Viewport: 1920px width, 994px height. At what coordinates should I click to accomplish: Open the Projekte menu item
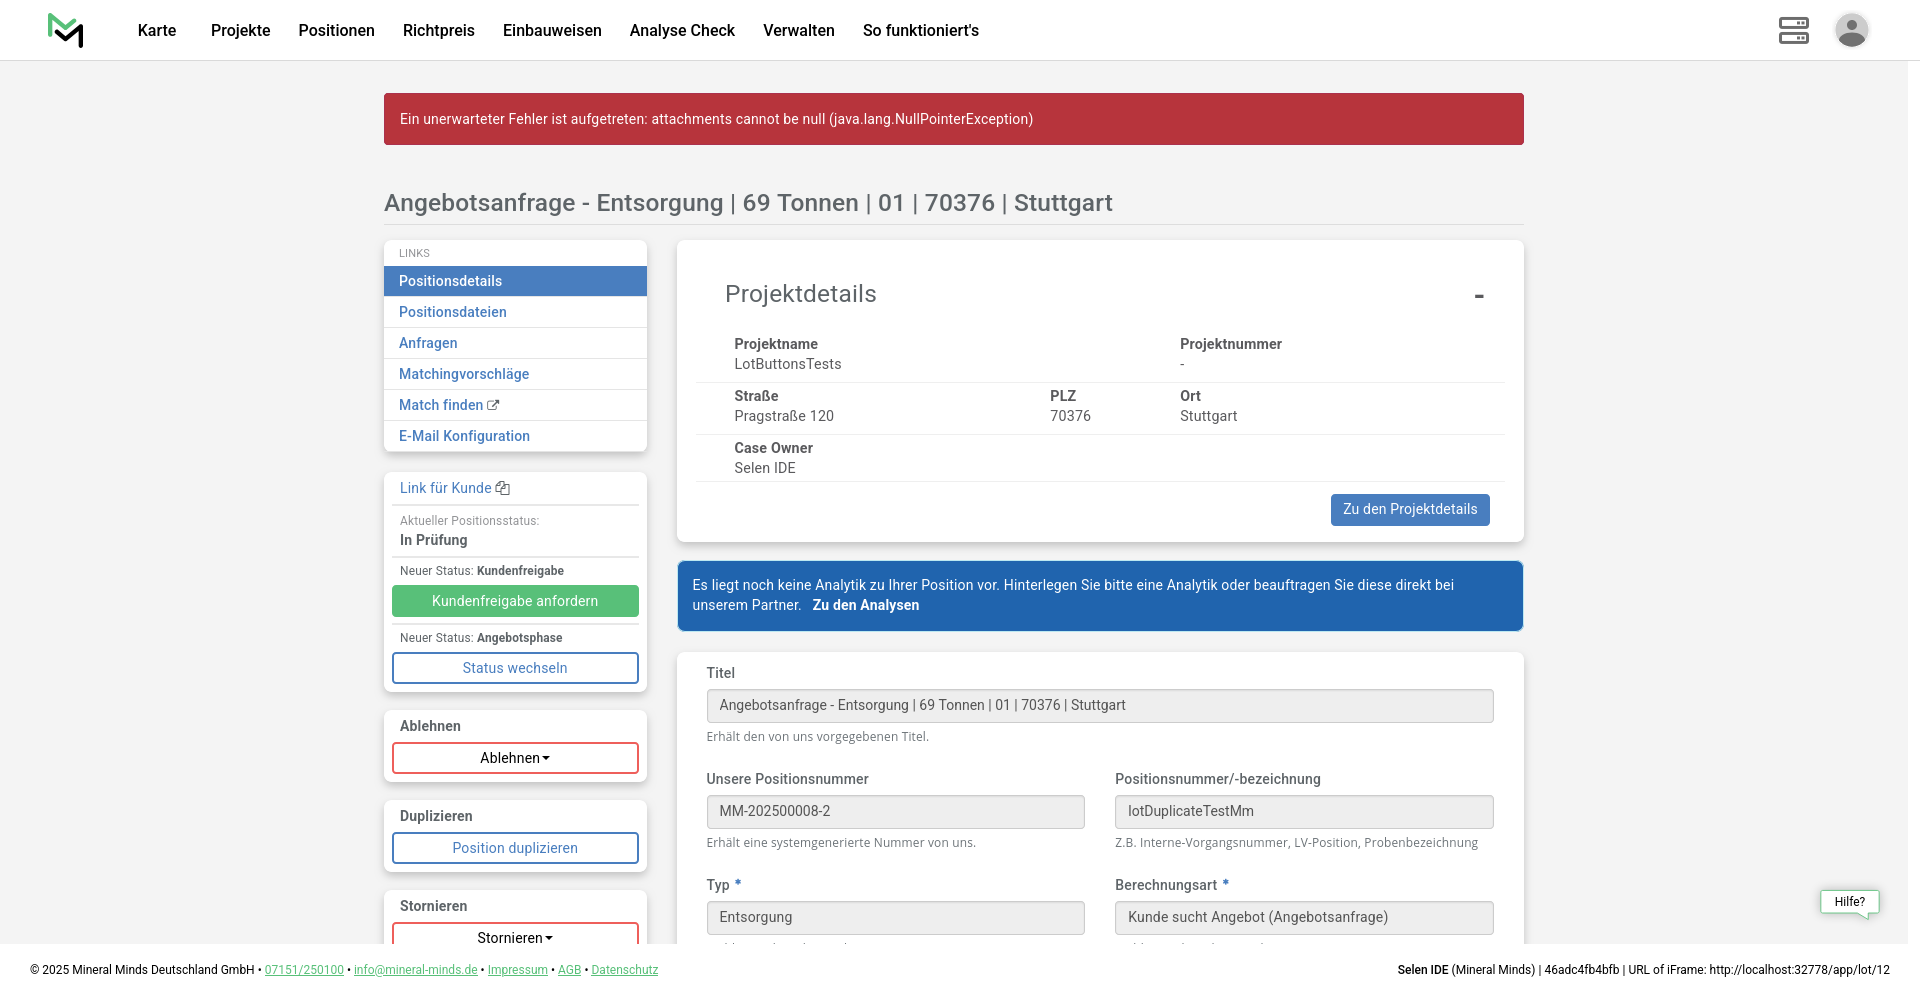tap(240, 30)
